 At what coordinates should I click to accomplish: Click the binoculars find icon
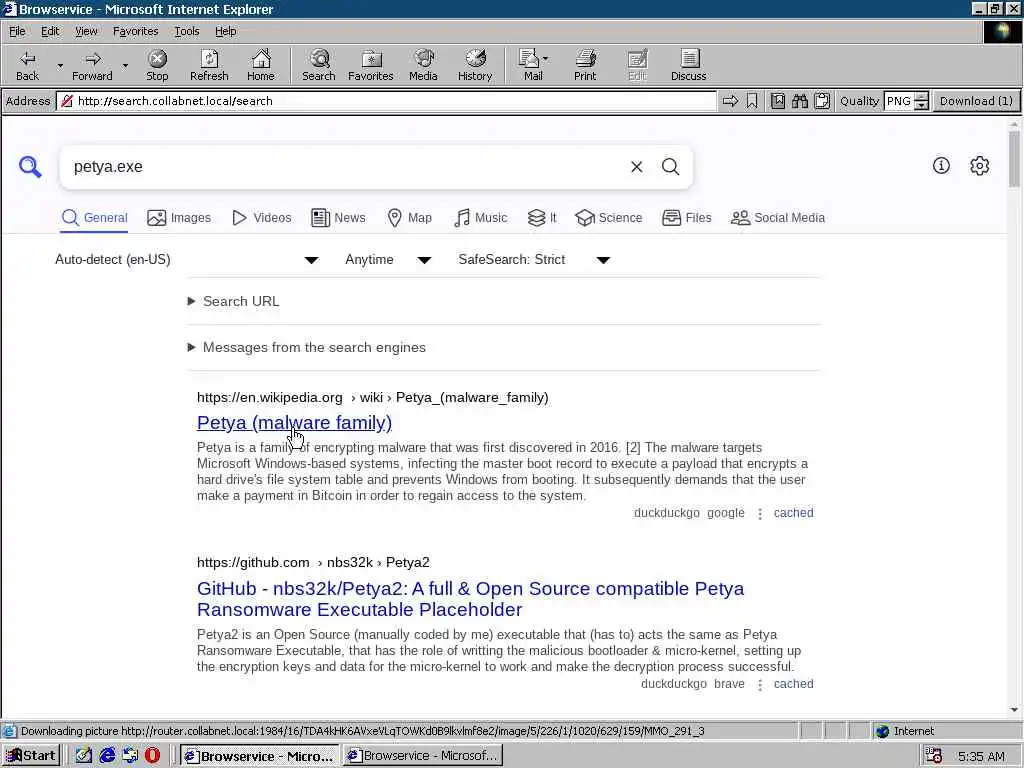click(x=800, y=101)
